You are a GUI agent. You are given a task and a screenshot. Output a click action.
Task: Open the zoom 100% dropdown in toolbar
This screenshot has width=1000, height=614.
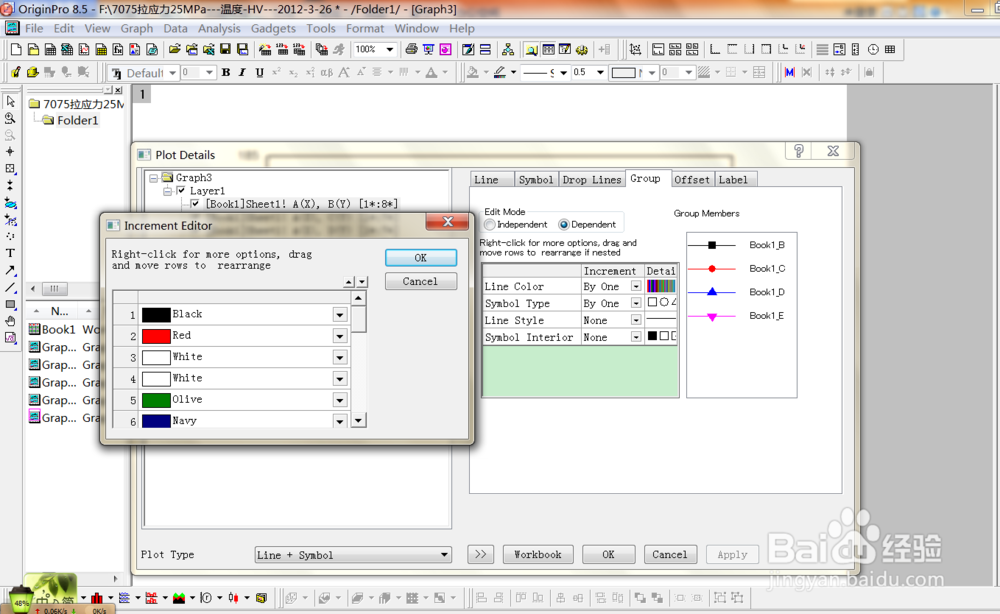[x=390, y=49]
